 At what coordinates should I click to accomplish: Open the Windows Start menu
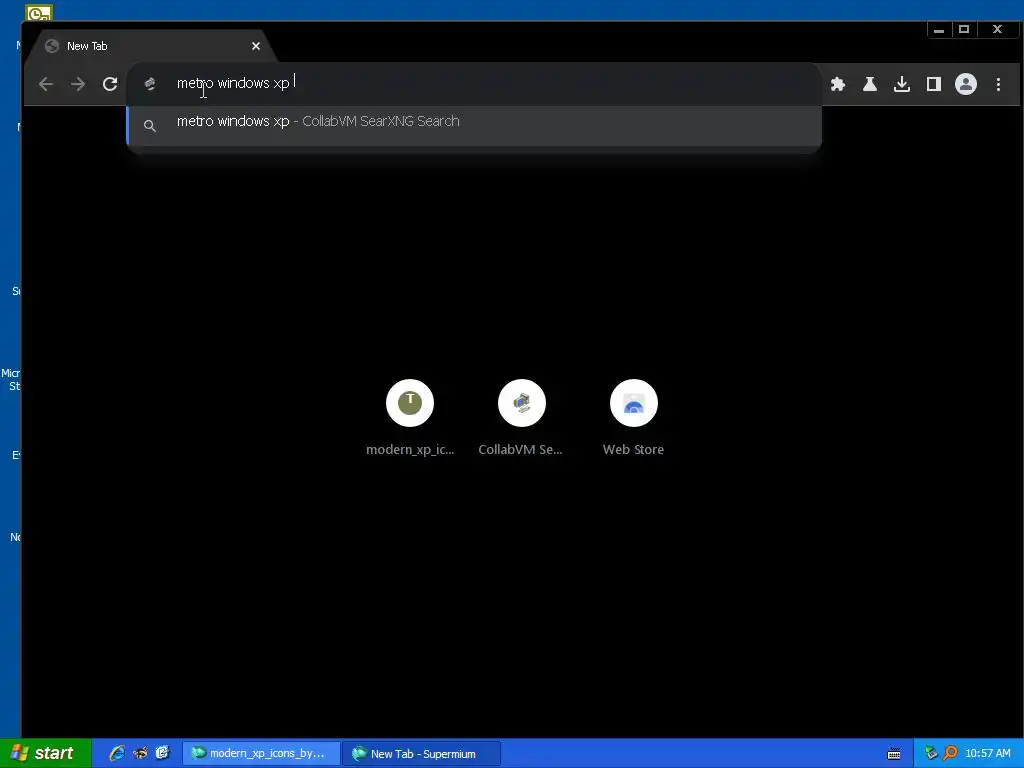click(x=45, y=753)
